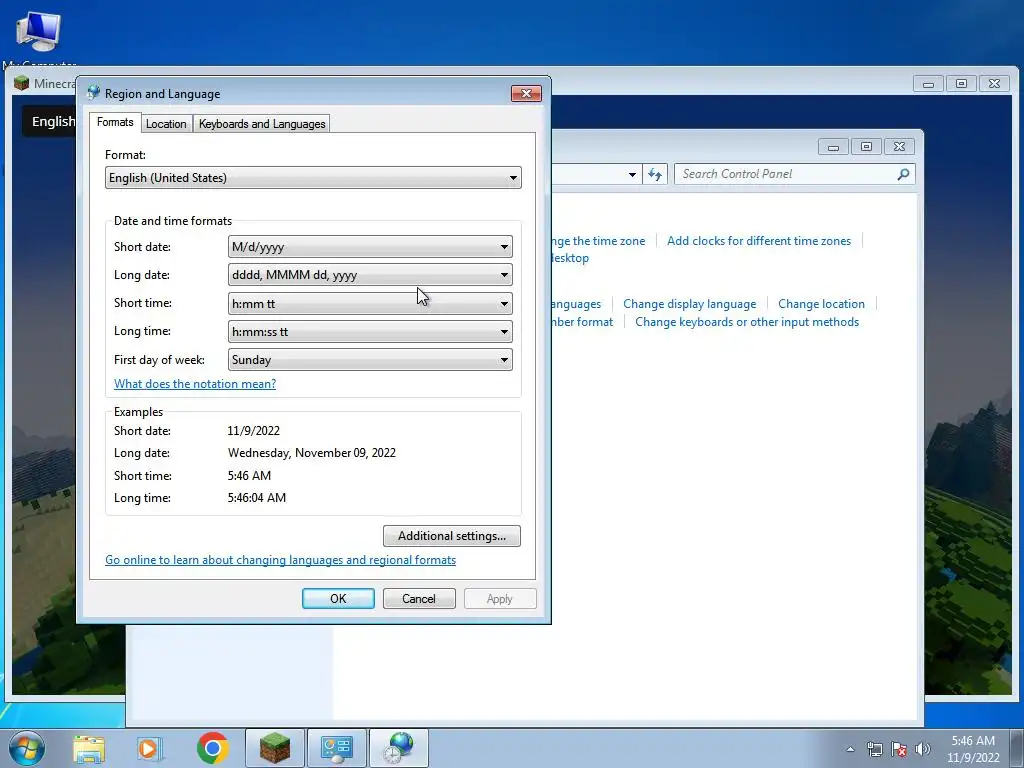Click the Cancel button
This screenshot has height=768, width=1024.
coord(419,598)
